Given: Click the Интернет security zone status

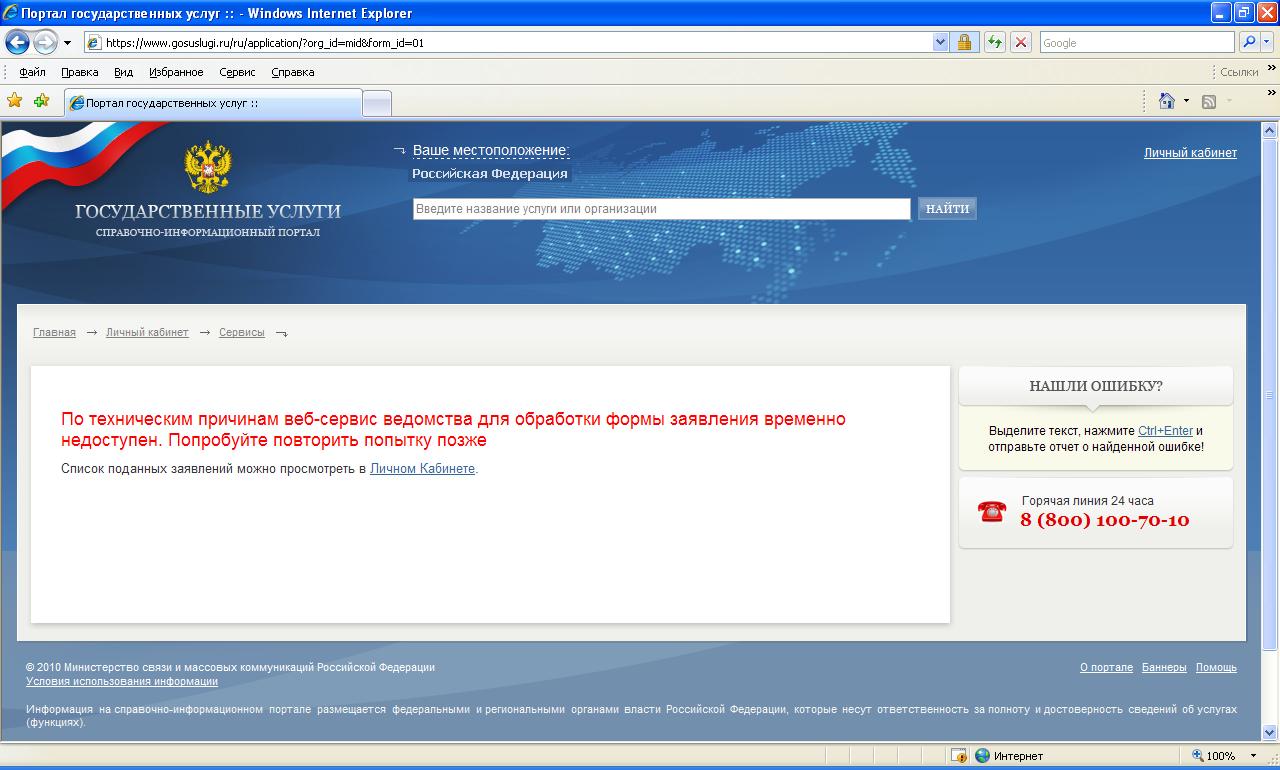Looking at the screenshot, I should pos(1010,756).
